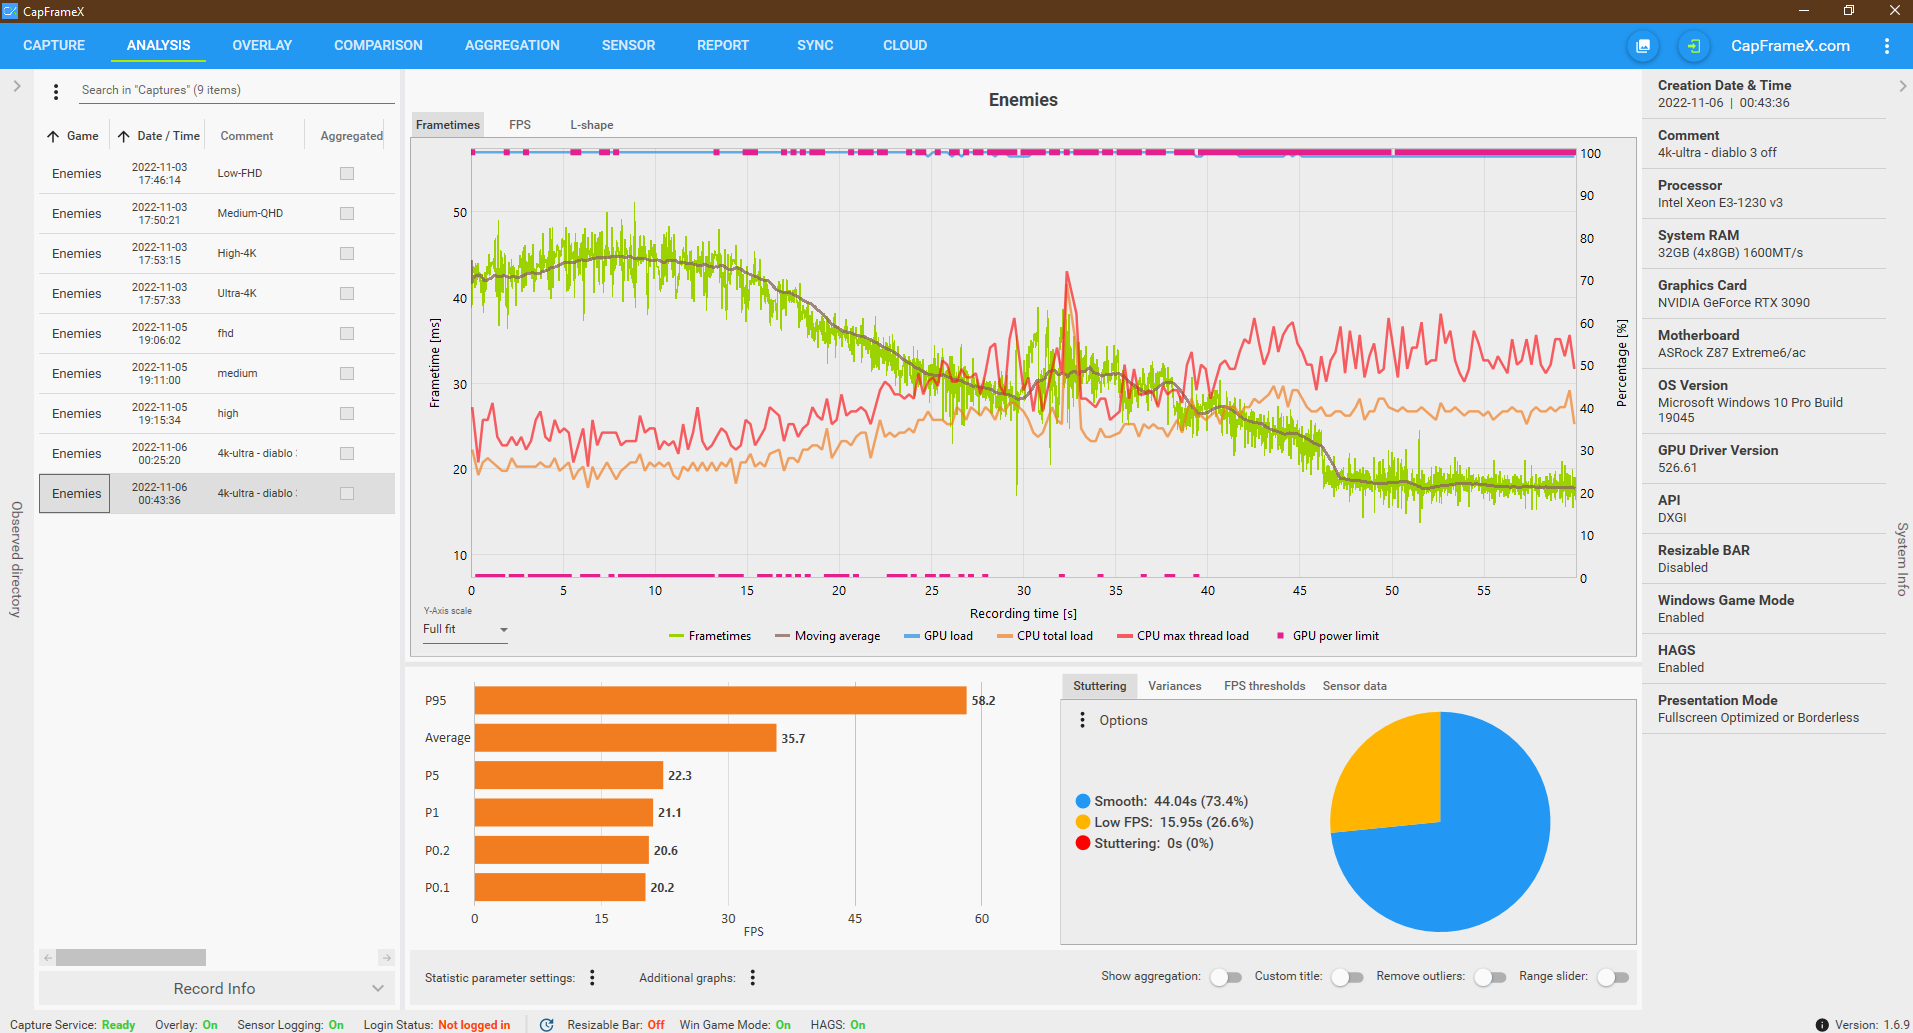1913x1033 pixels.
Task: Enable Range slider toggle
Action: [1612, 977]
